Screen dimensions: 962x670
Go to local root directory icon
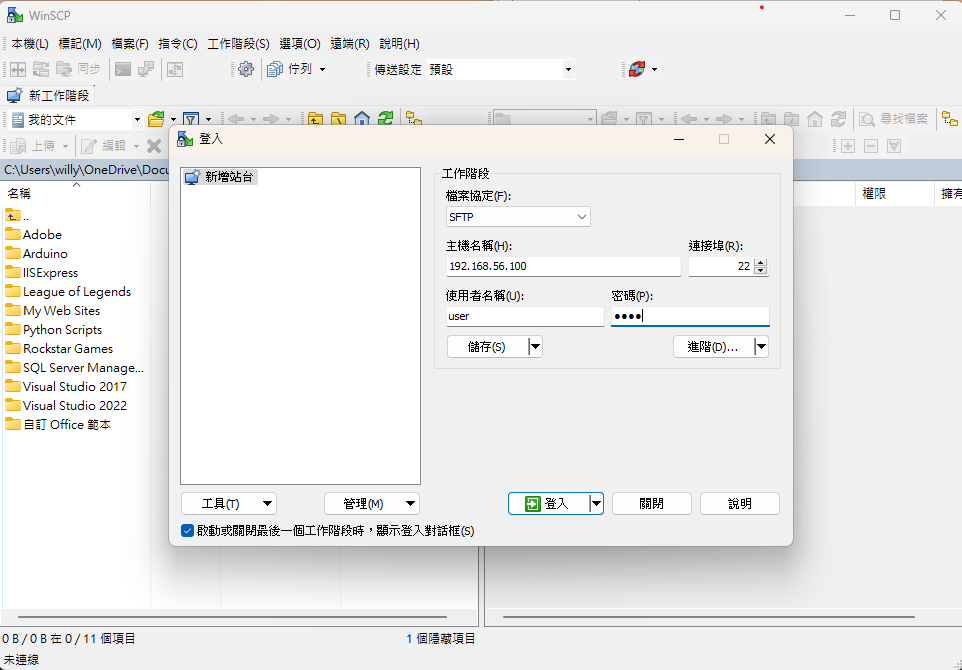tap(339, 119)
